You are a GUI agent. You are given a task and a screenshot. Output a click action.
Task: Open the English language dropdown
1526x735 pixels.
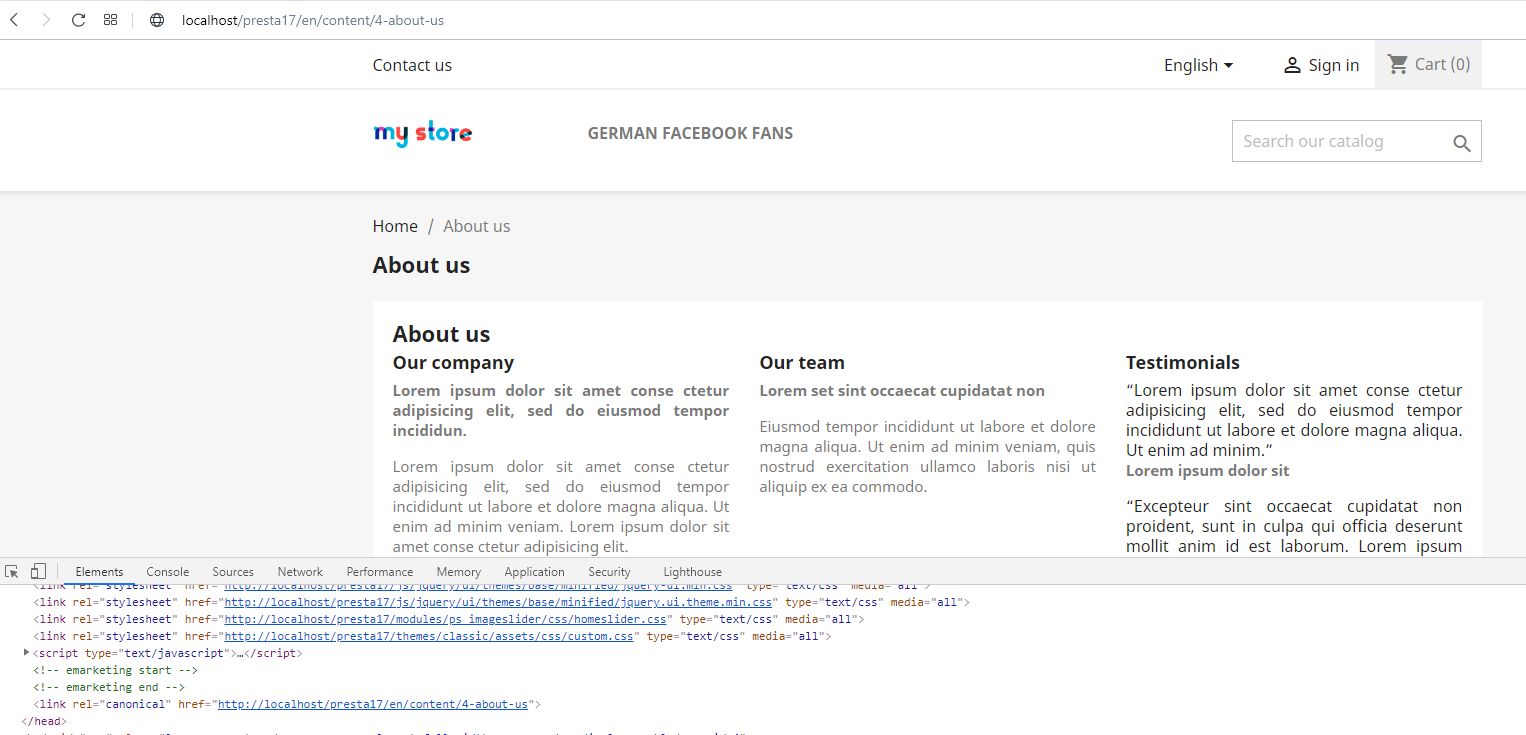(1198, 65)
